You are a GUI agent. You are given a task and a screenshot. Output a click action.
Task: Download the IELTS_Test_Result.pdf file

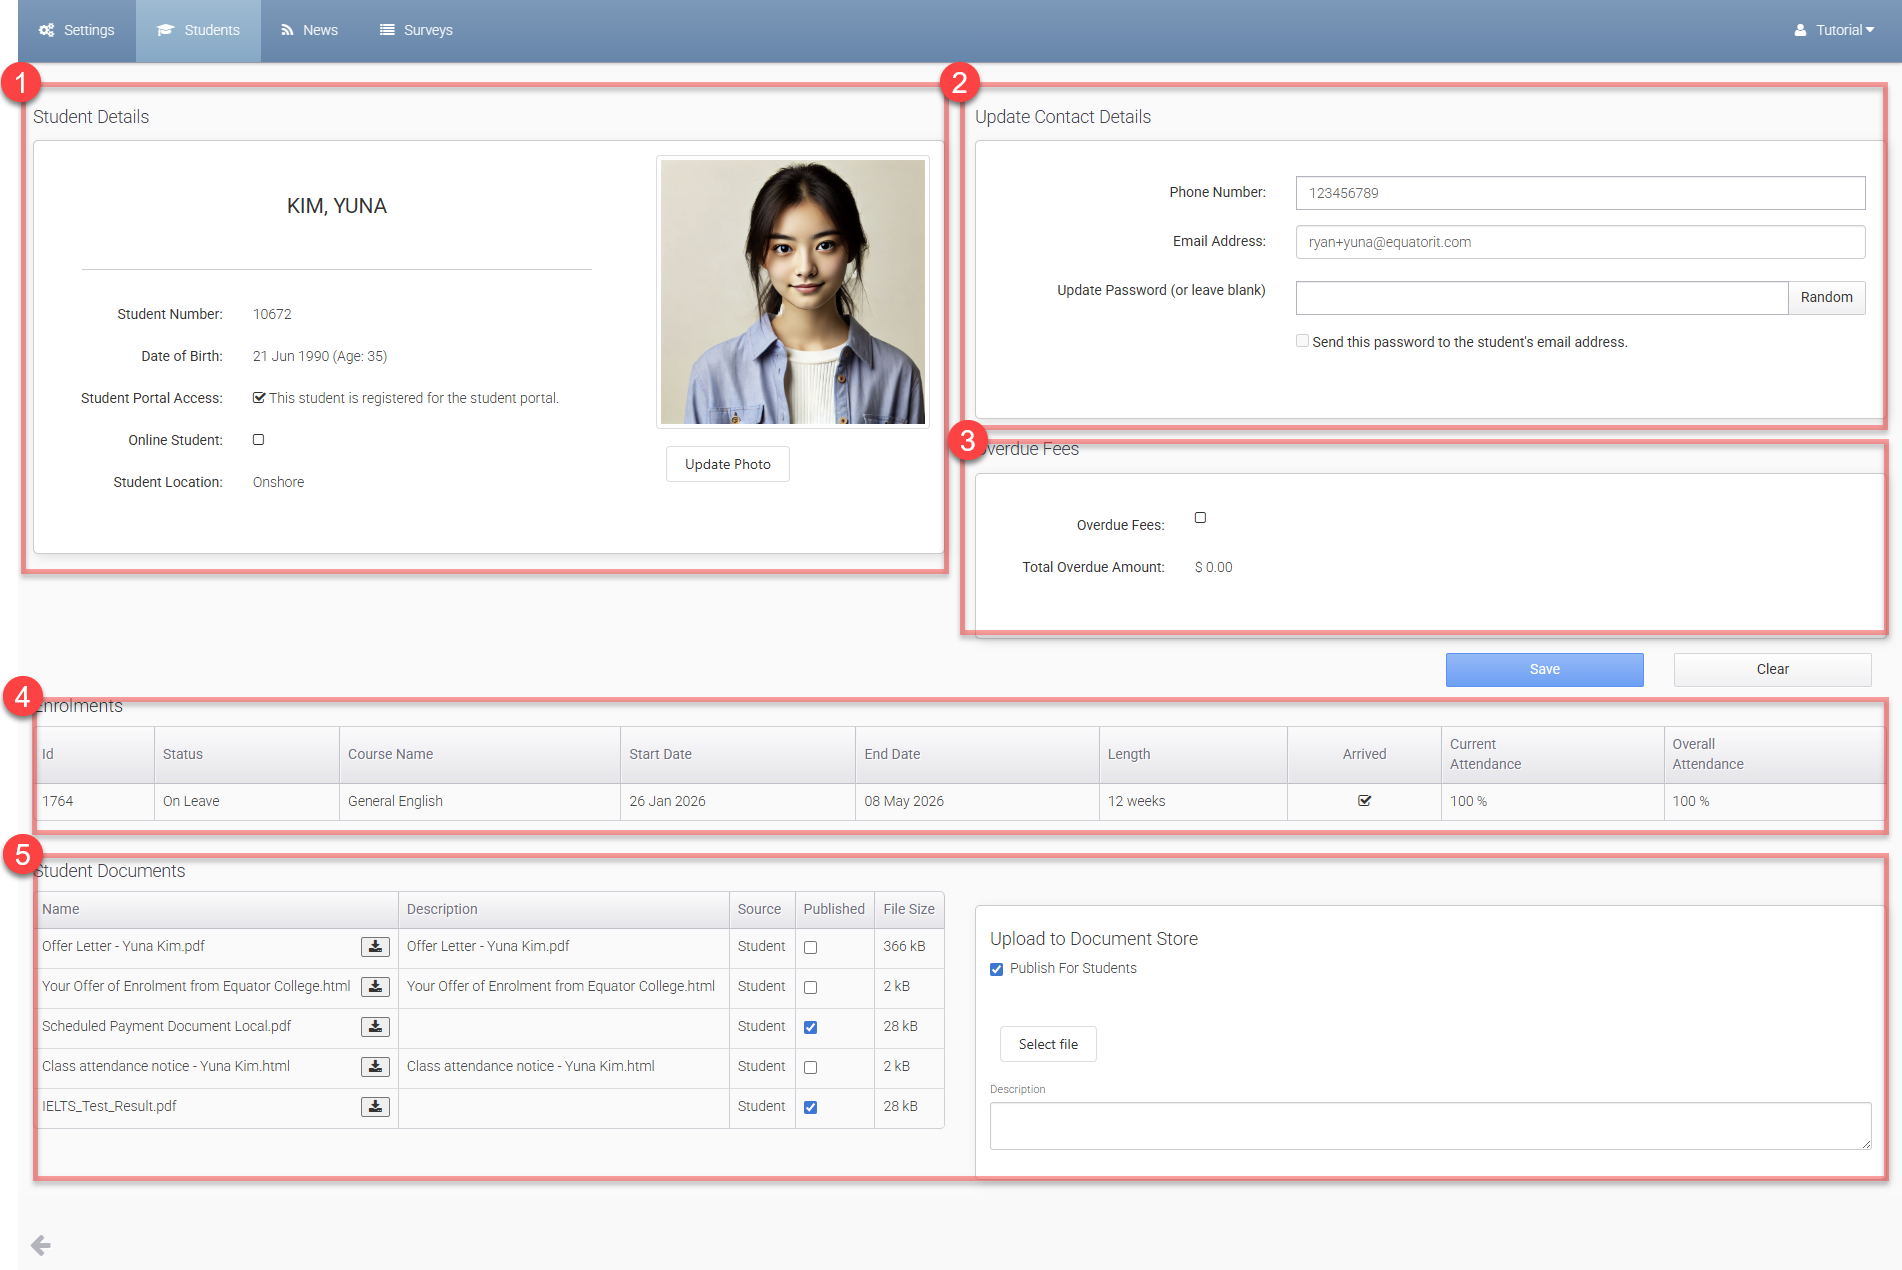[375, 1107]
